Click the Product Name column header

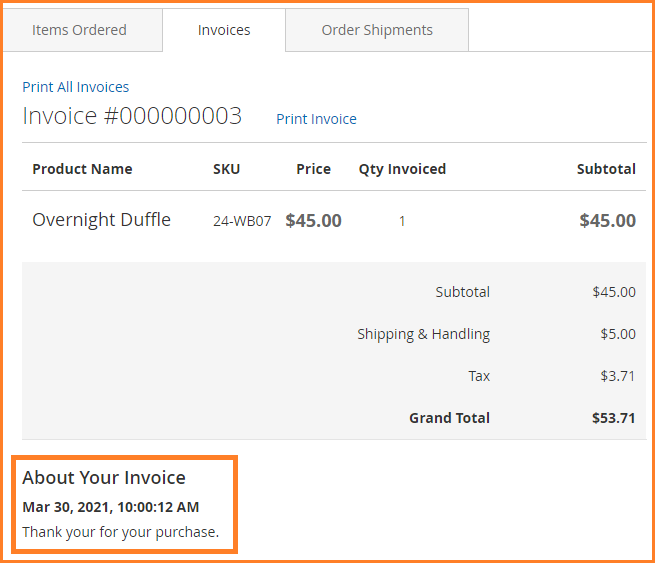82,169
